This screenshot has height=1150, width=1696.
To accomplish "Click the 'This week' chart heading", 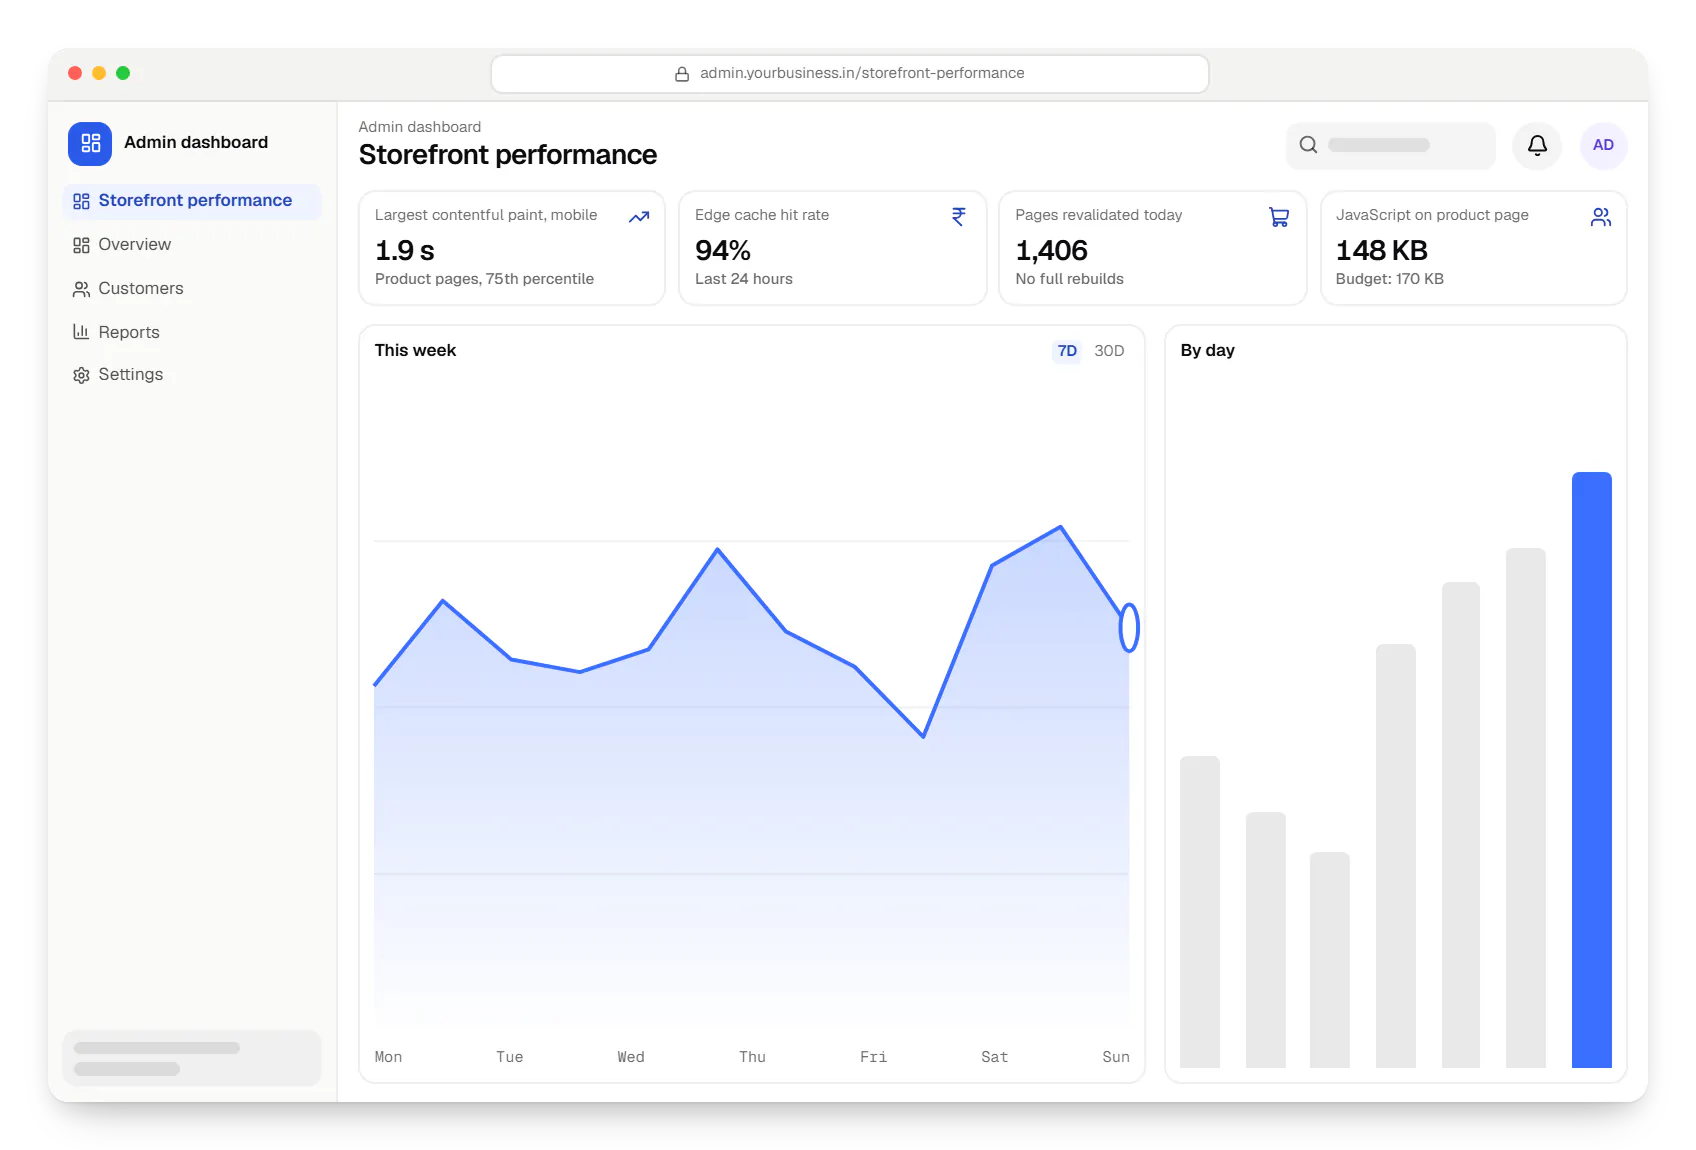I will (415, 351).
